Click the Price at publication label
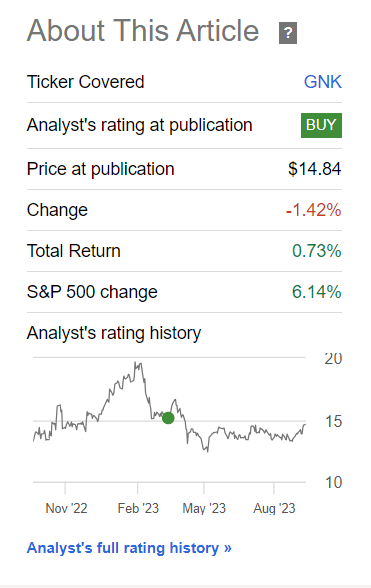Viewport: 371px width, 588px height. click(x=101, y=169)
